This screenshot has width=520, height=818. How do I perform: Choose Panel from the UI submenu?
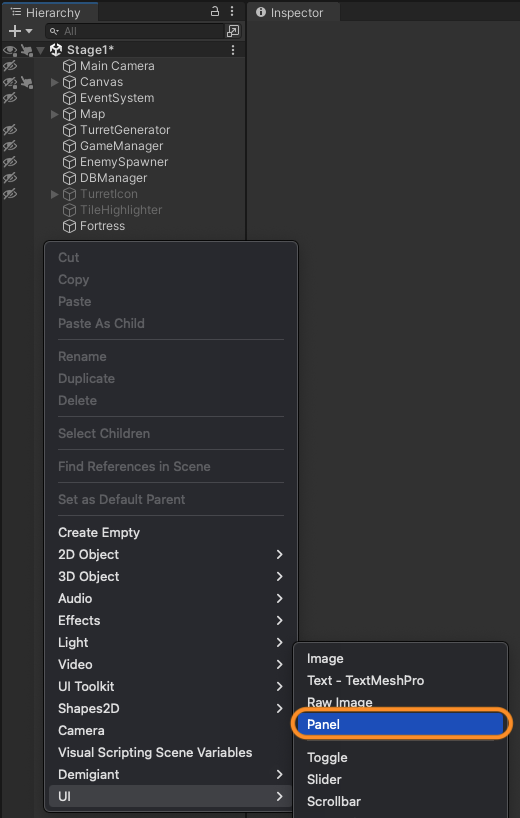pos(401,724)
